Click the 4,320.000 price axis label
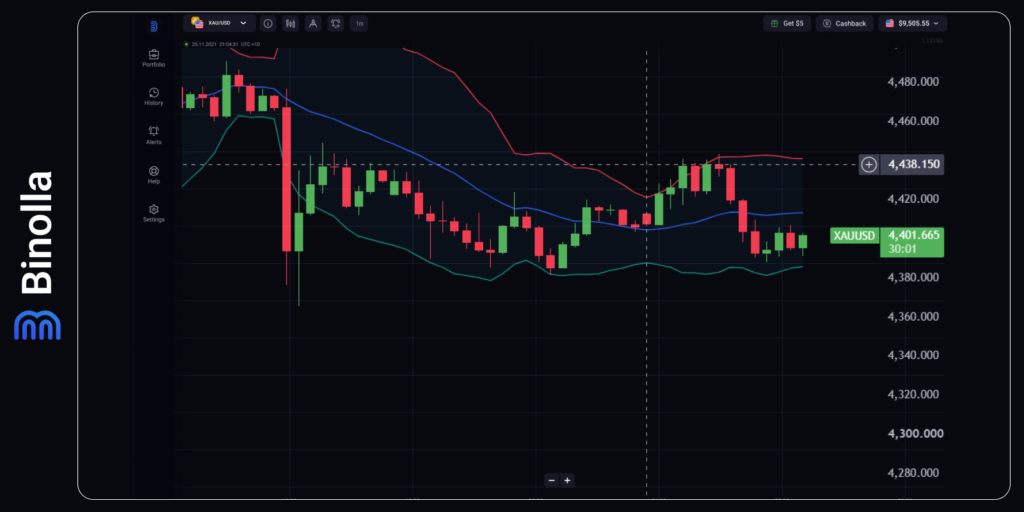 tap(914, 394)
